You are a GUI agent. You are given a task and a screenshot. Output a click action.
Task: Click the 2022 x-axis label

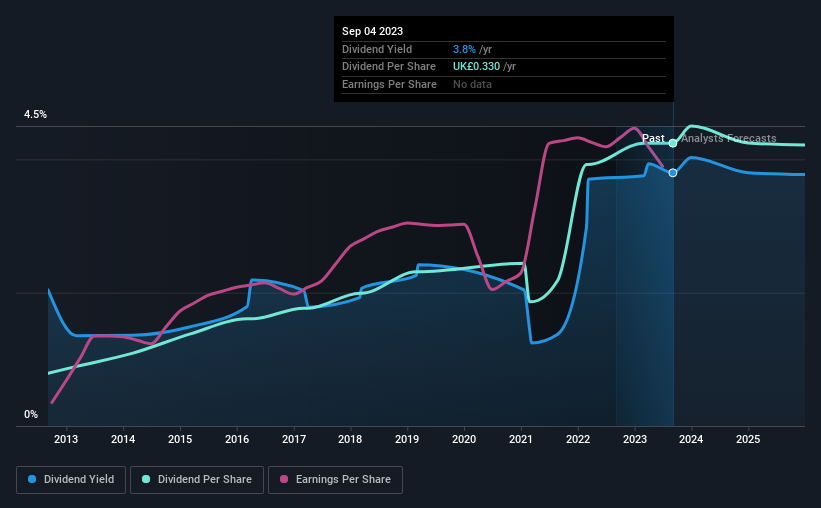point(578,439)
